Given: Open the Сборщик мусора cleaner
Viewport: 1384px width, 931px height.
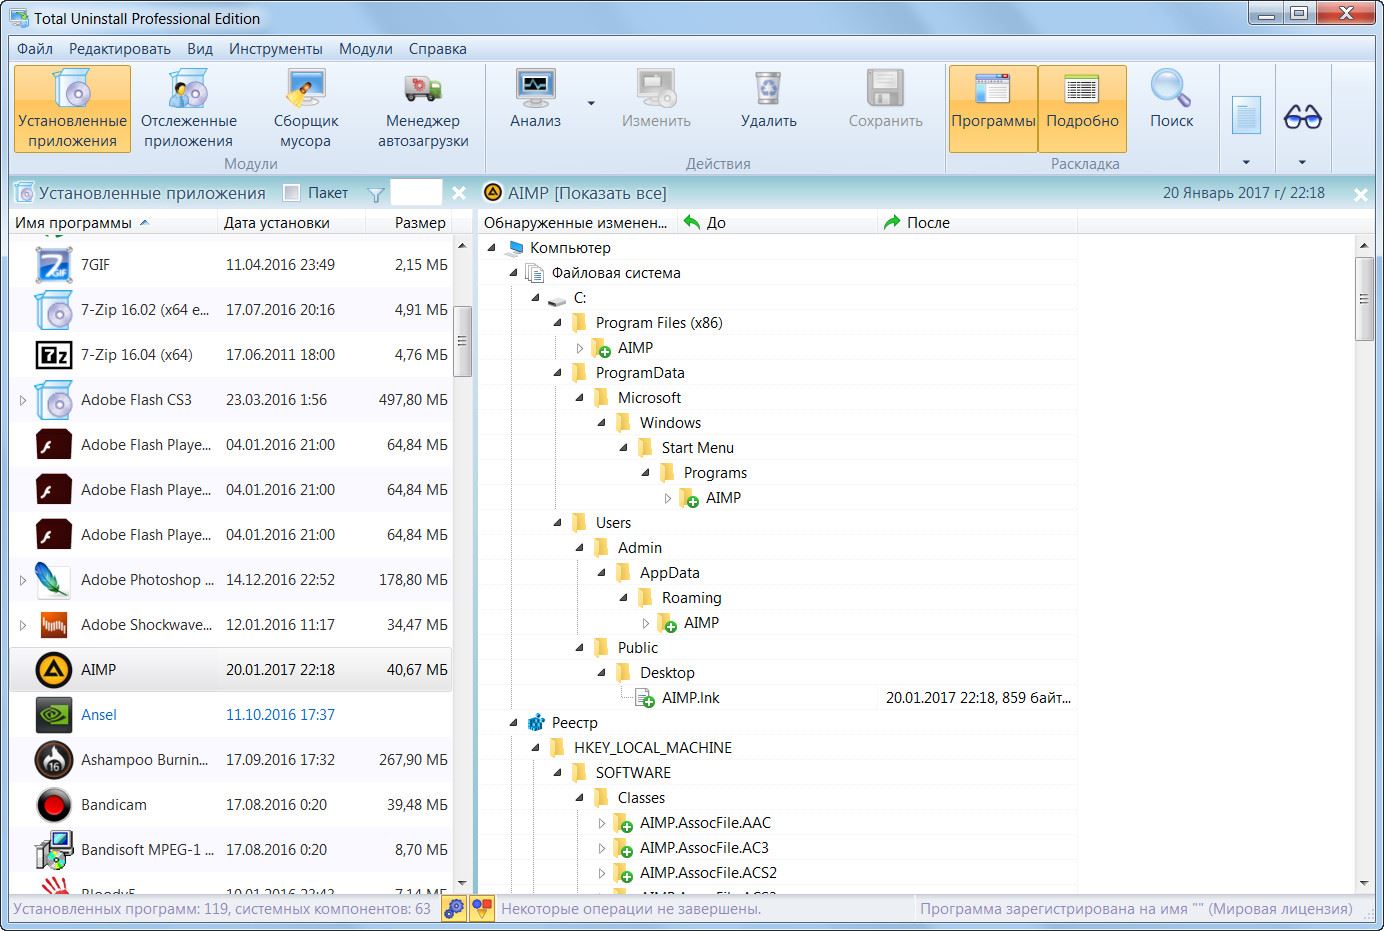Looking at the screenshot, I should (305, 109).
